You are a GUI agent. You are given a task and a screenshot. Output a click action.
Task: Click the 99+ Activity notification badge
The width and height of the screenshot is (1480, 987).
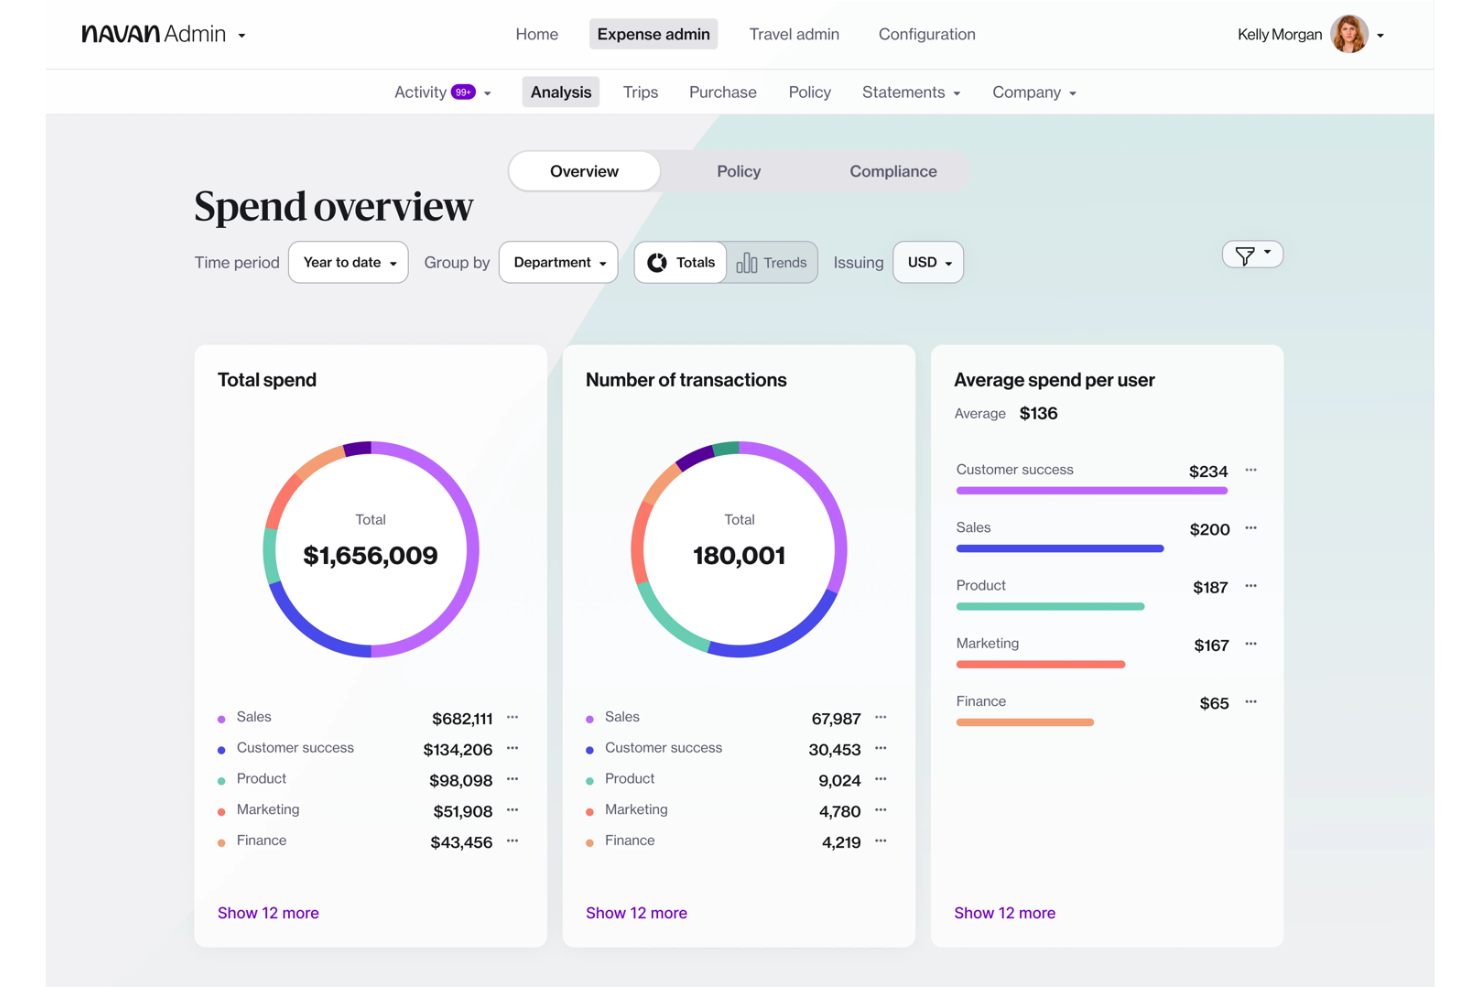click(463, 91)
